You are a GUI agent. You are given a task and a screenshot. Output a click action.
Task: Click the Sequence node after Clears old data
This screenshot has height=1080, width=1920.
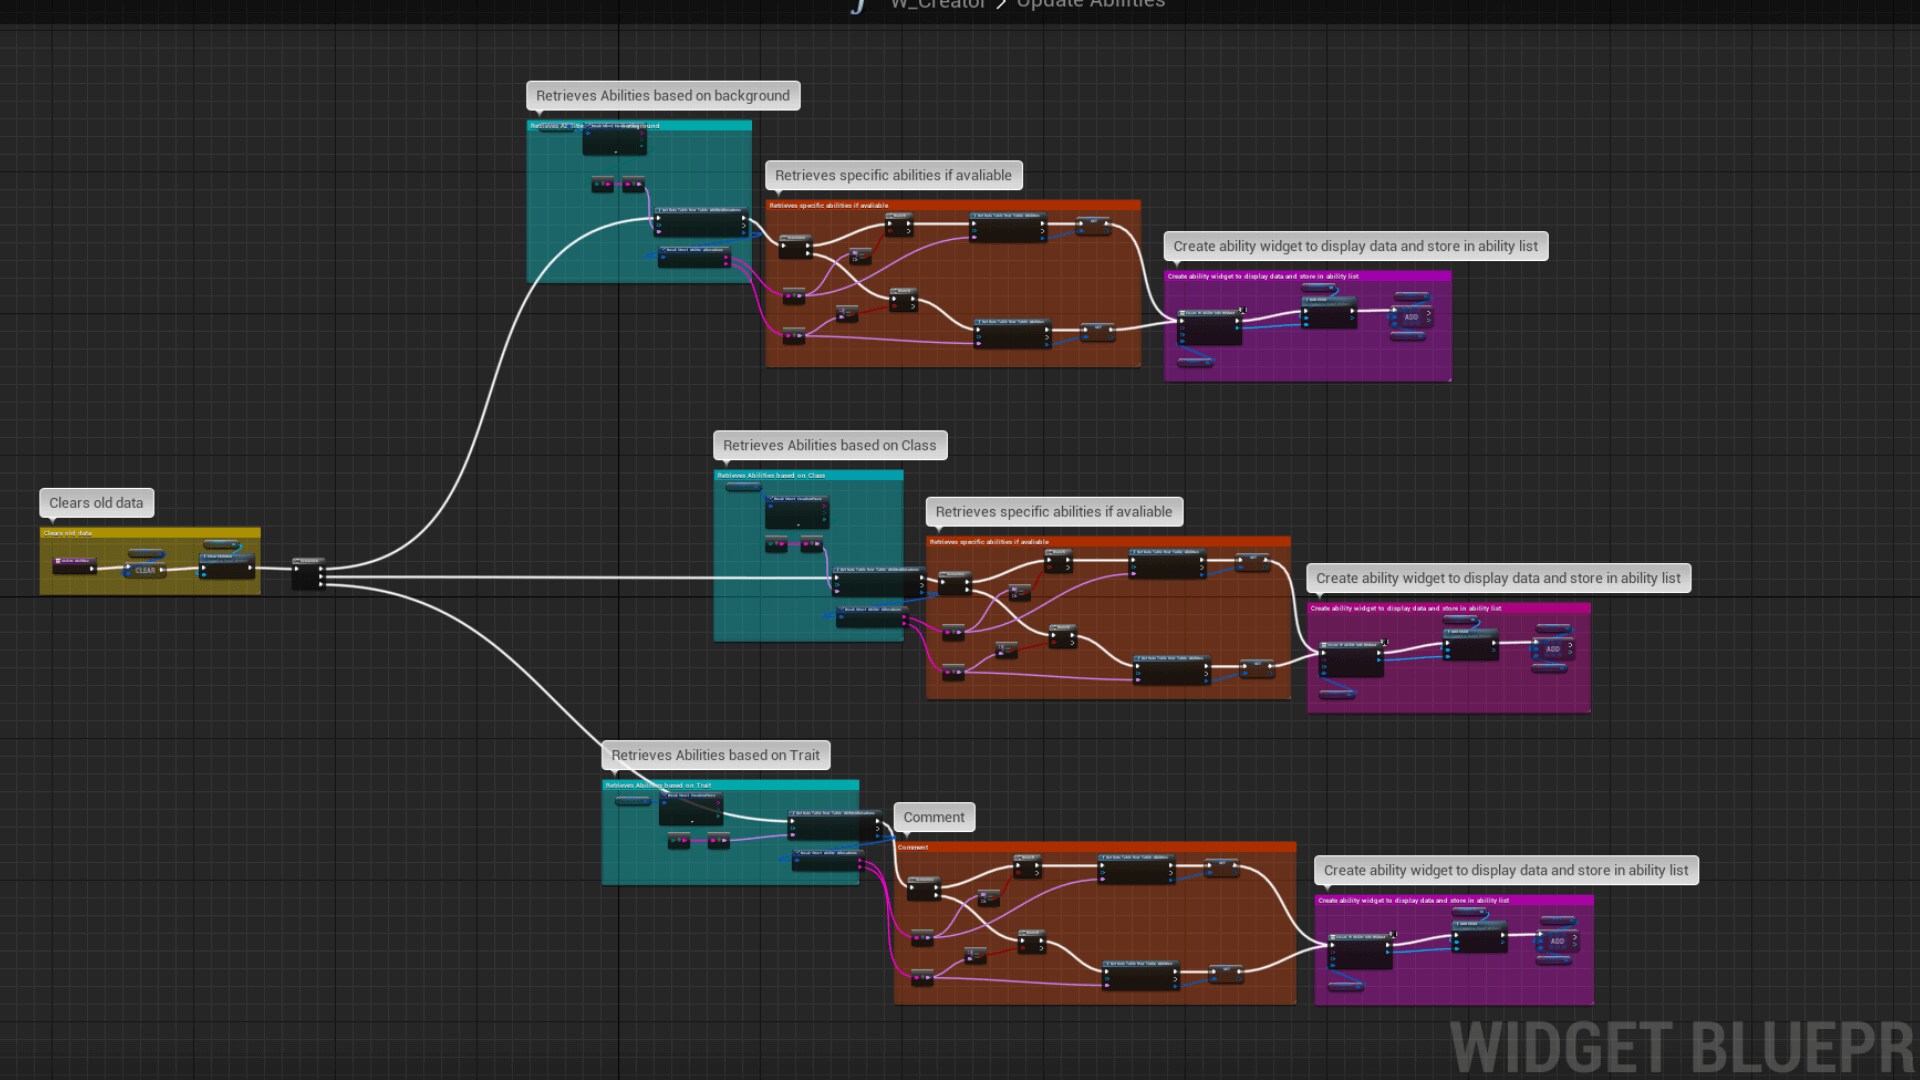[x=308, y=573]
